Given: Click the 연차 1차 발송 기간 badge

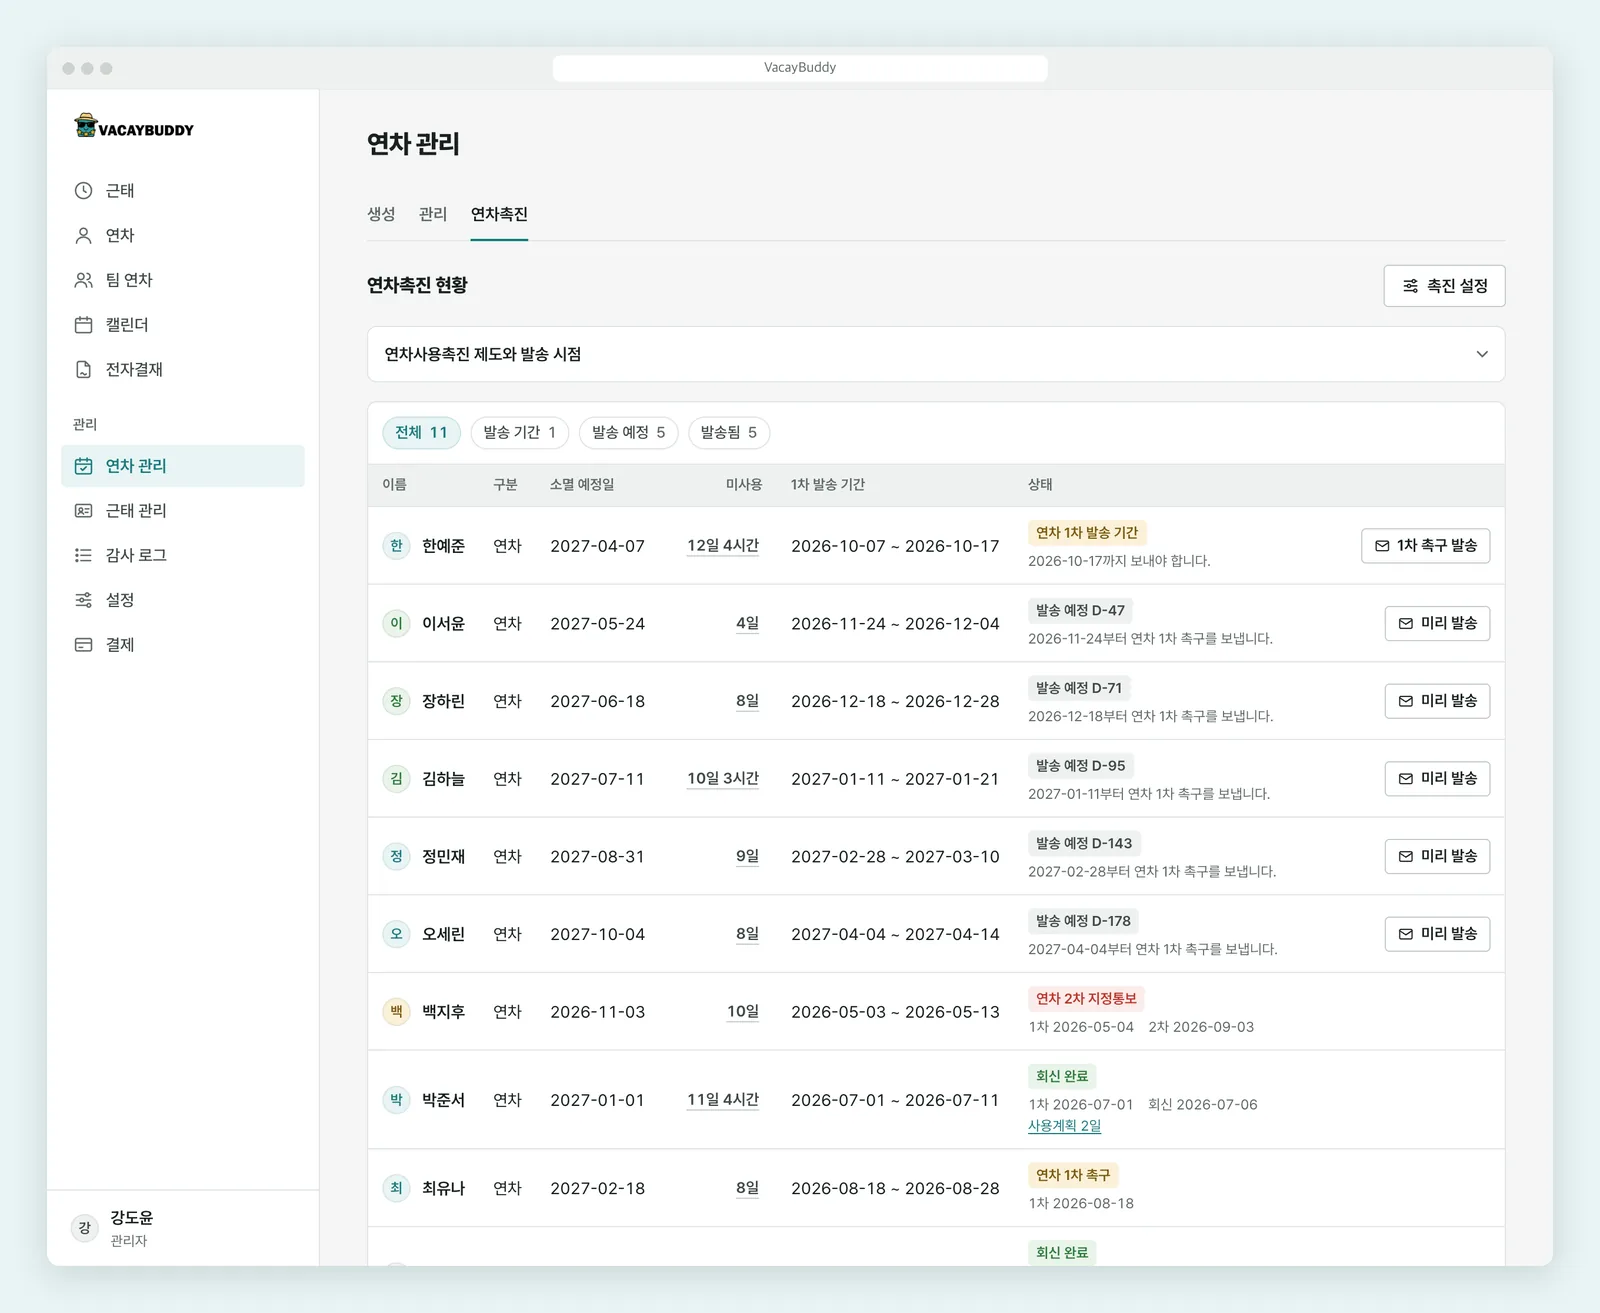Looking at the screenshot, I should tap(1087, 533).
